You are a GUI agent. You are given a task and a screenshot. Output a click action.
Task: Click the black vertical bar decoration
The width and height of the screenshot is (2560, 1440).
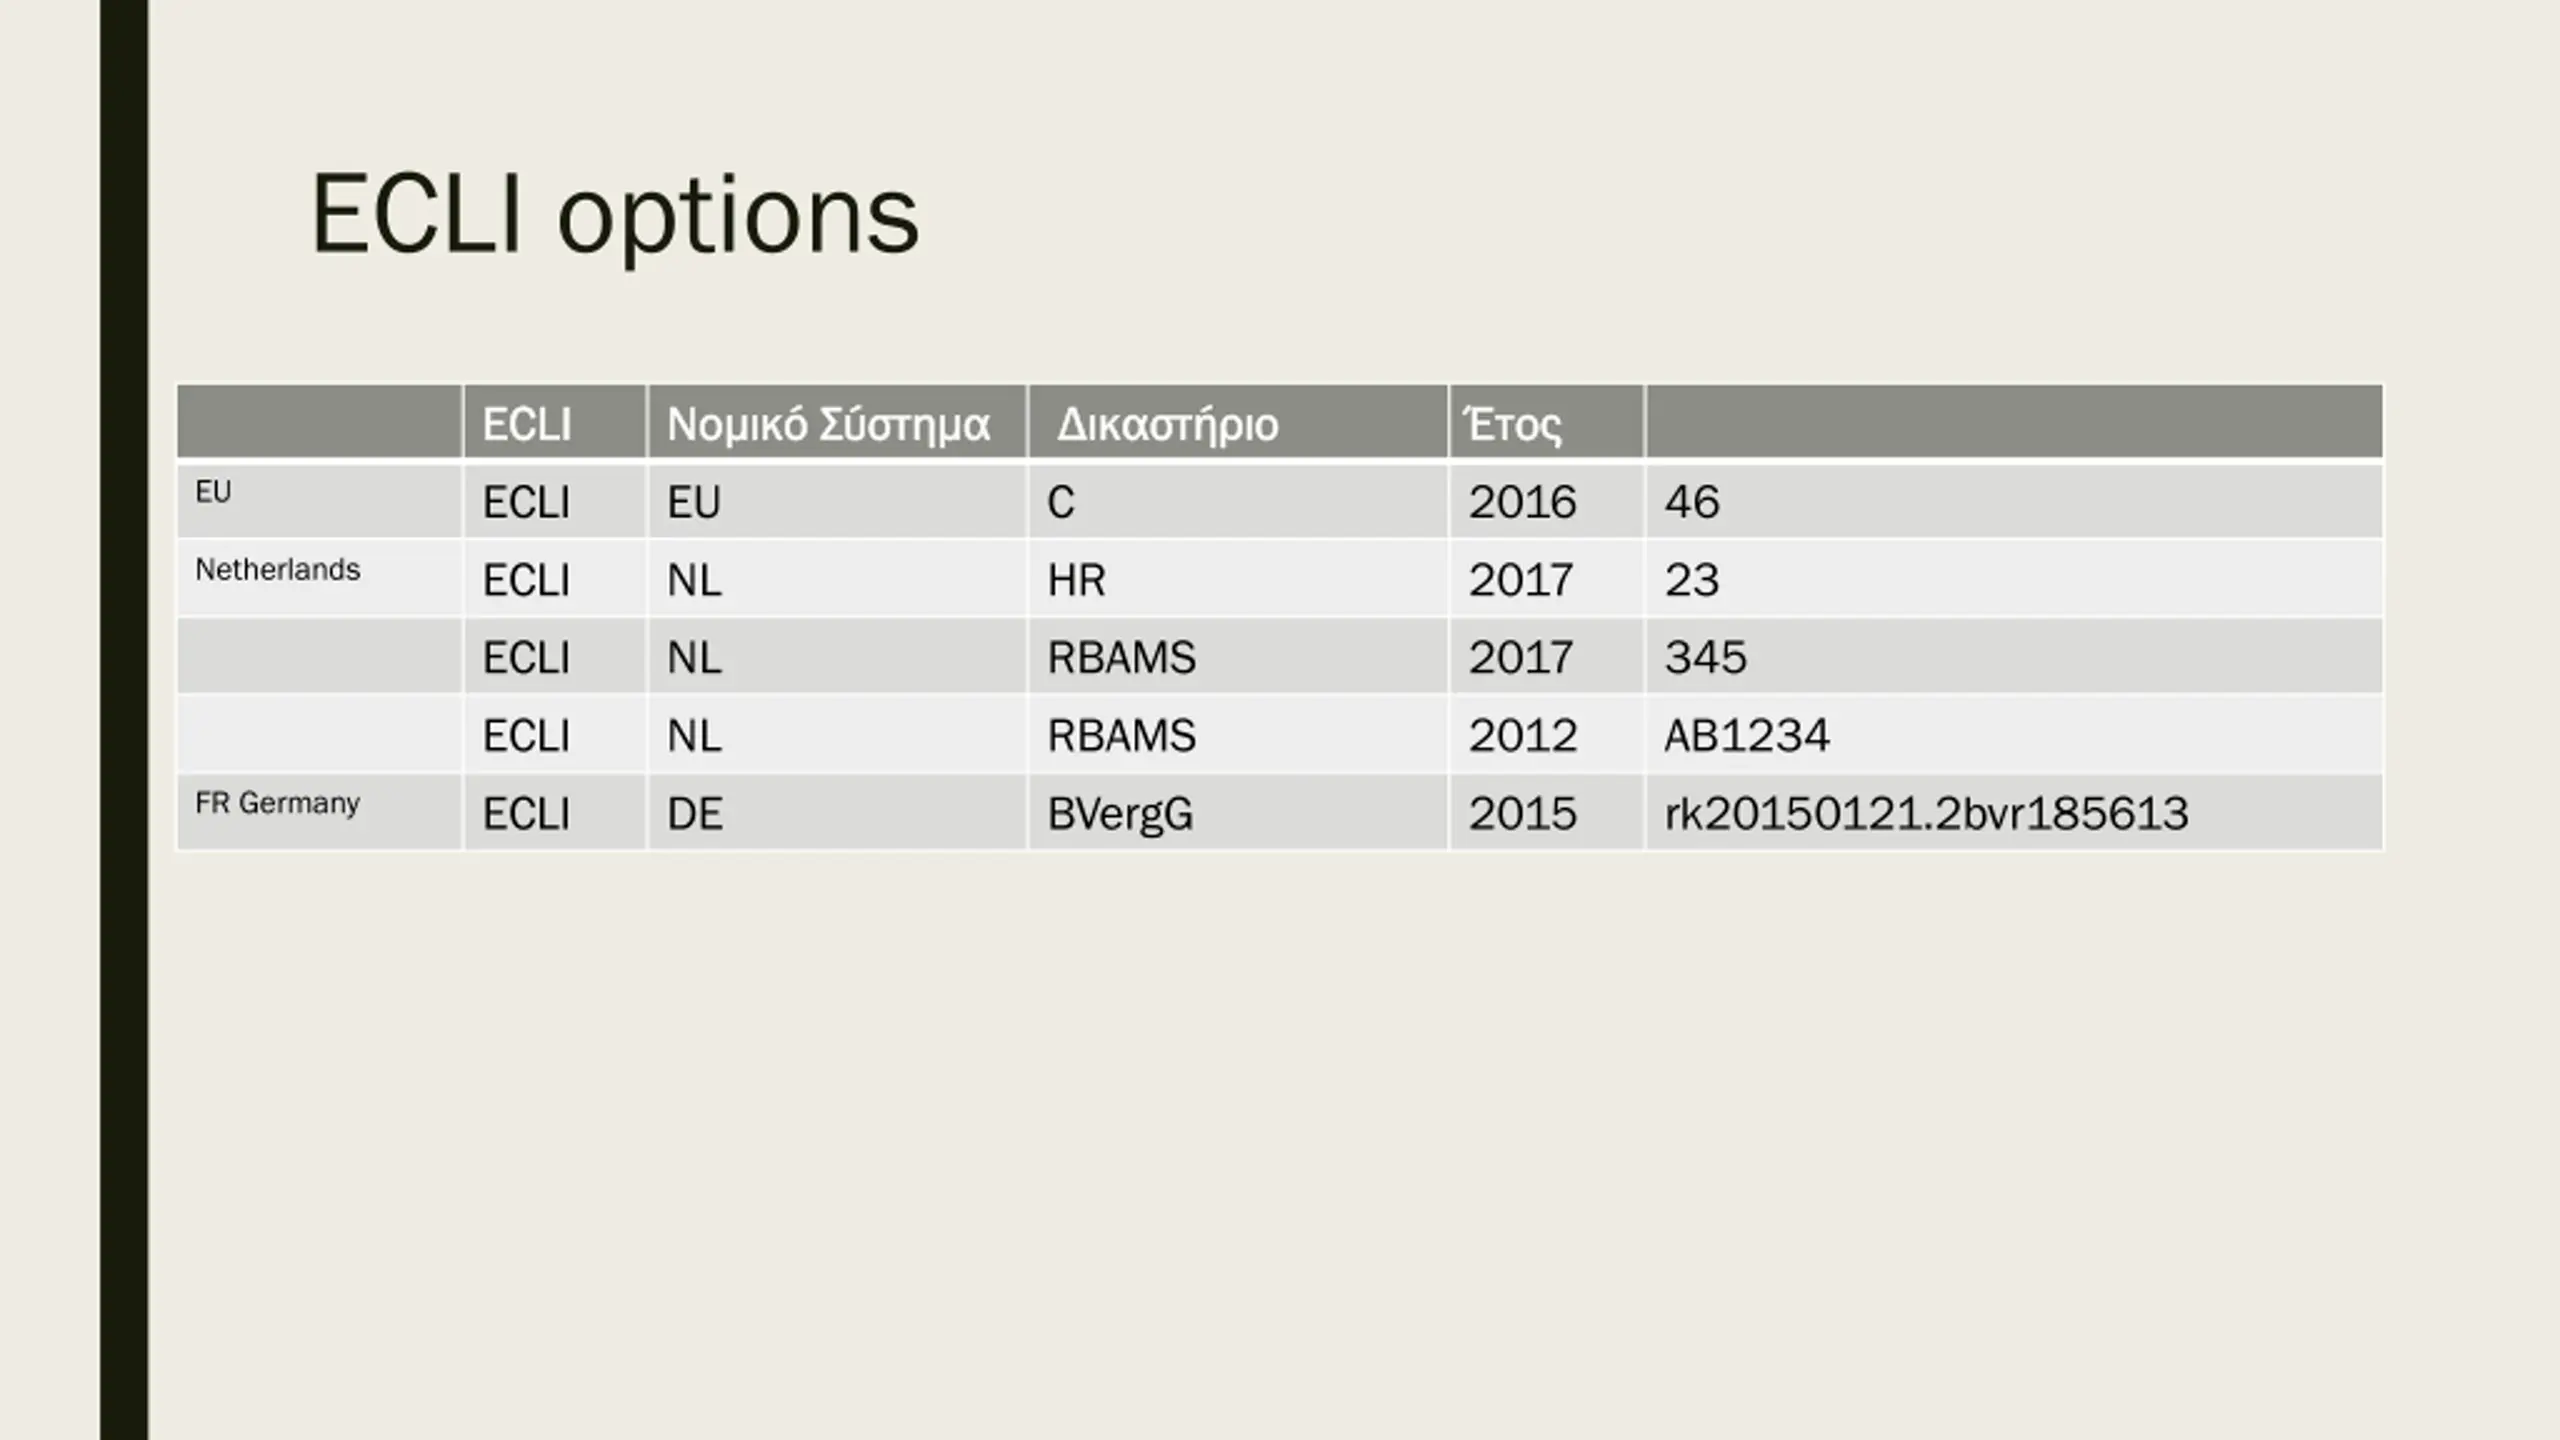point(124,720)
